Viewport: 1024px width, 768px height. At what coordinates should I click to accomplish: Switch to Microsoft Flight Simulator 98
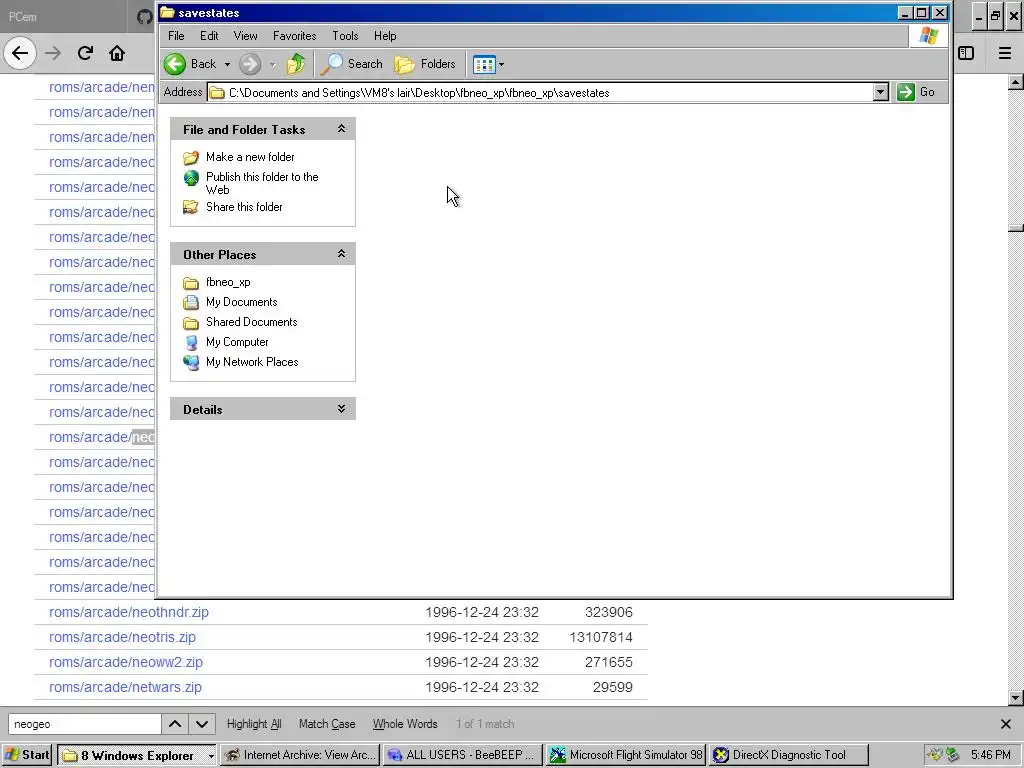click(x=626, y=755)
